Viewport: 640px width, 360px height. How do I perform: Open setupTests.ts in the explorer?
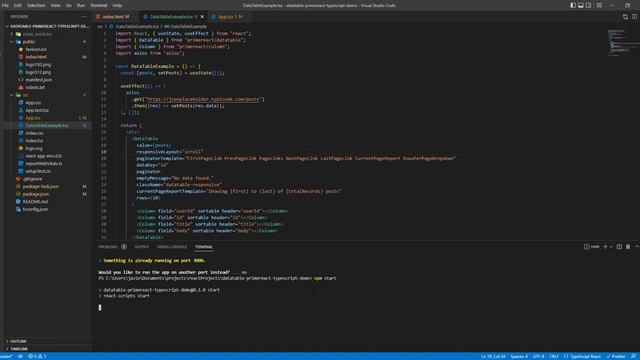pos(38,171)
